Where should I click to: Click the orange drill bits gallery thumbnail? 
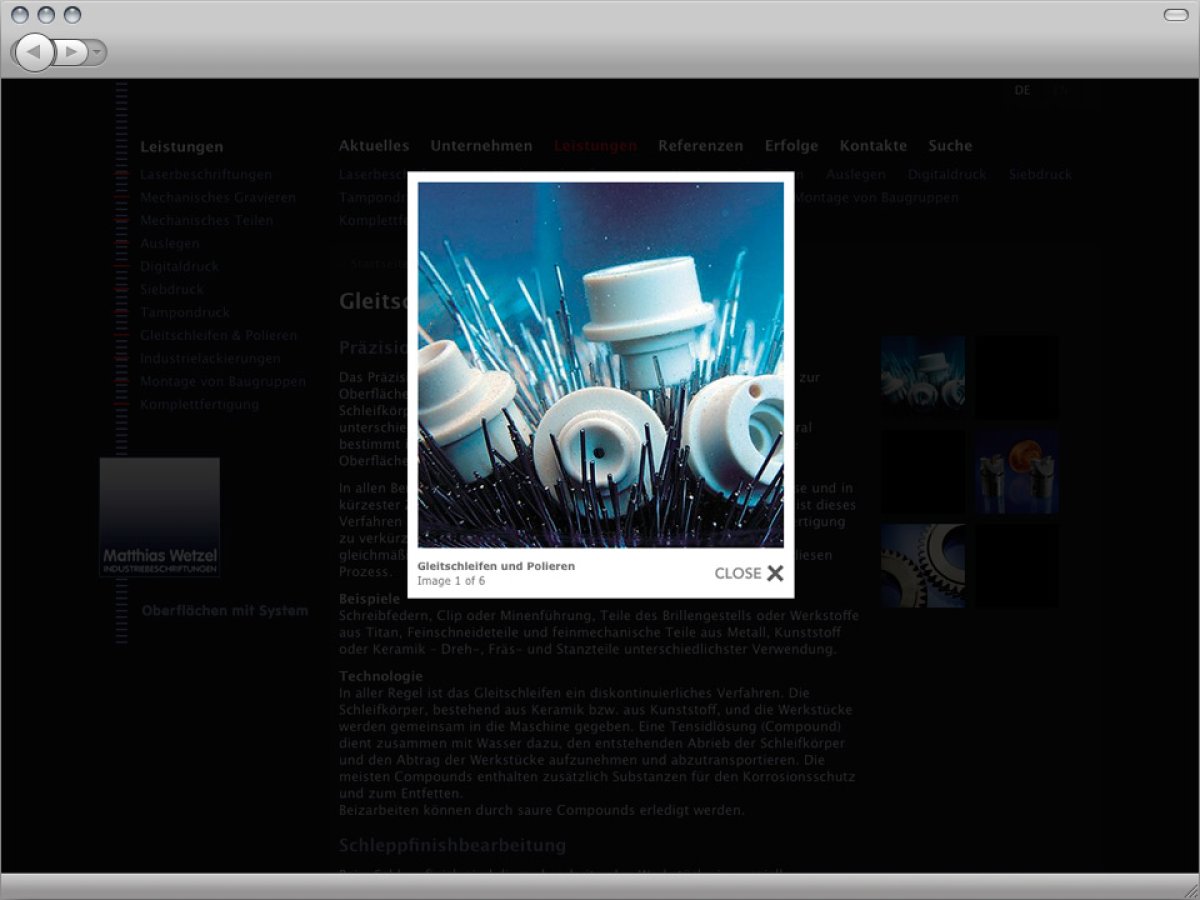tap(1017, 471)
